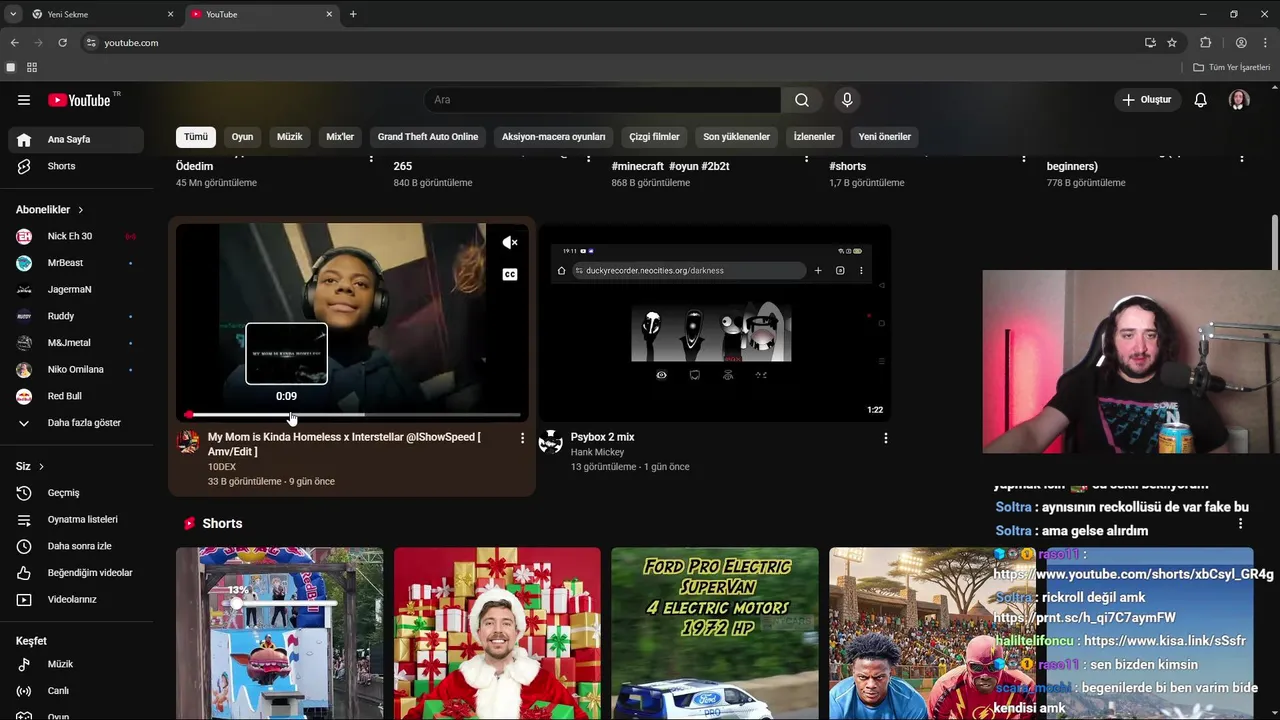Image resolution: width=1280 pixels, height=720 pixels.
Task: Open Shorts from the sidebar
Action: [76, 166]
